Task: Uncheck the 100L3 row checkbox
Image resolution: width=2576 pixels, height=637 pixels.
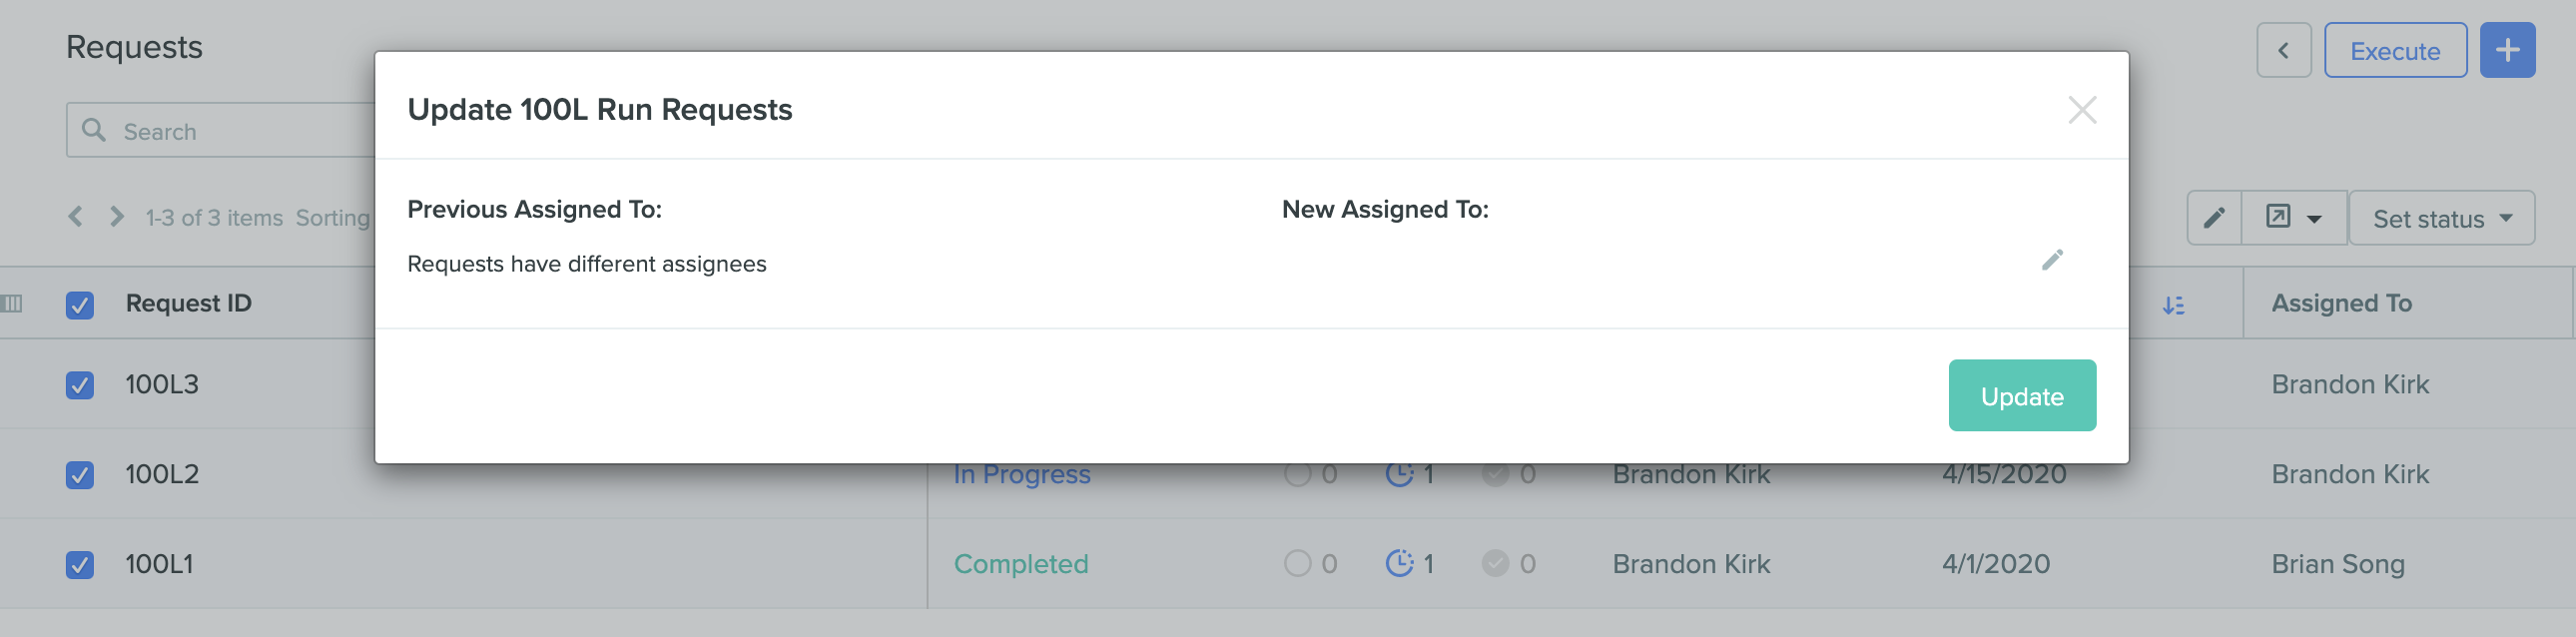Action: (x=80, y=385)
